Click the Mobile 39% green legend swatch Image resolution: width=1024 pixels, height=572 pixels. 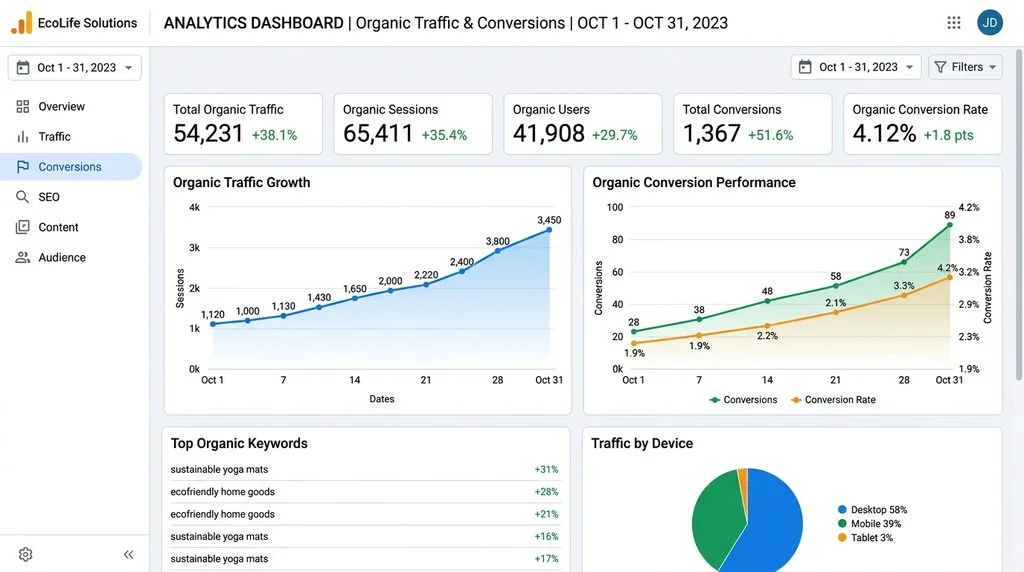[842, 524]
